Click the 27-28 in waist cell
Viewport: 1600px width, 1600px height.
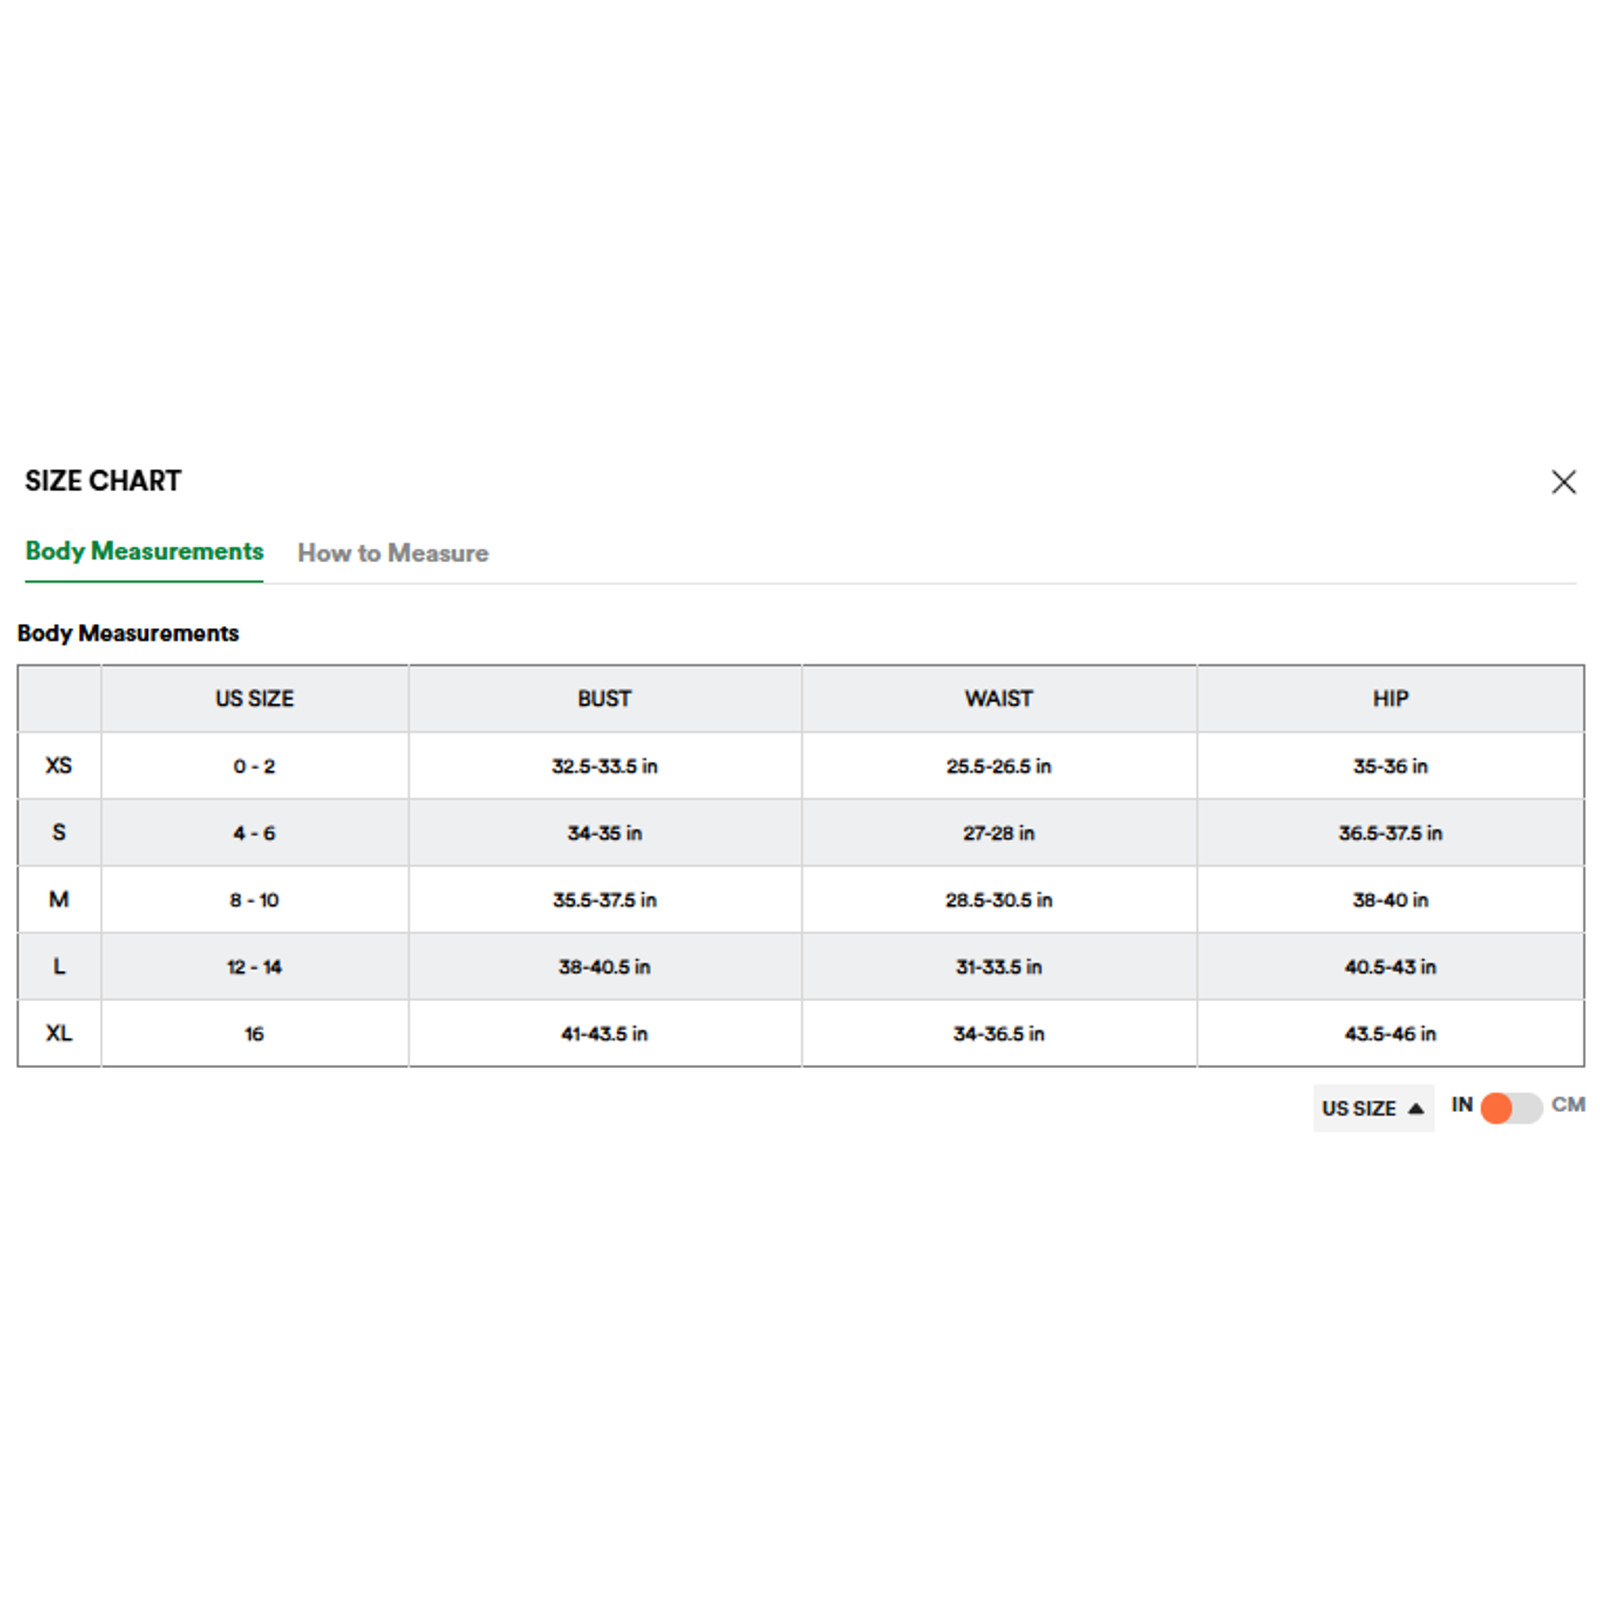998,833
